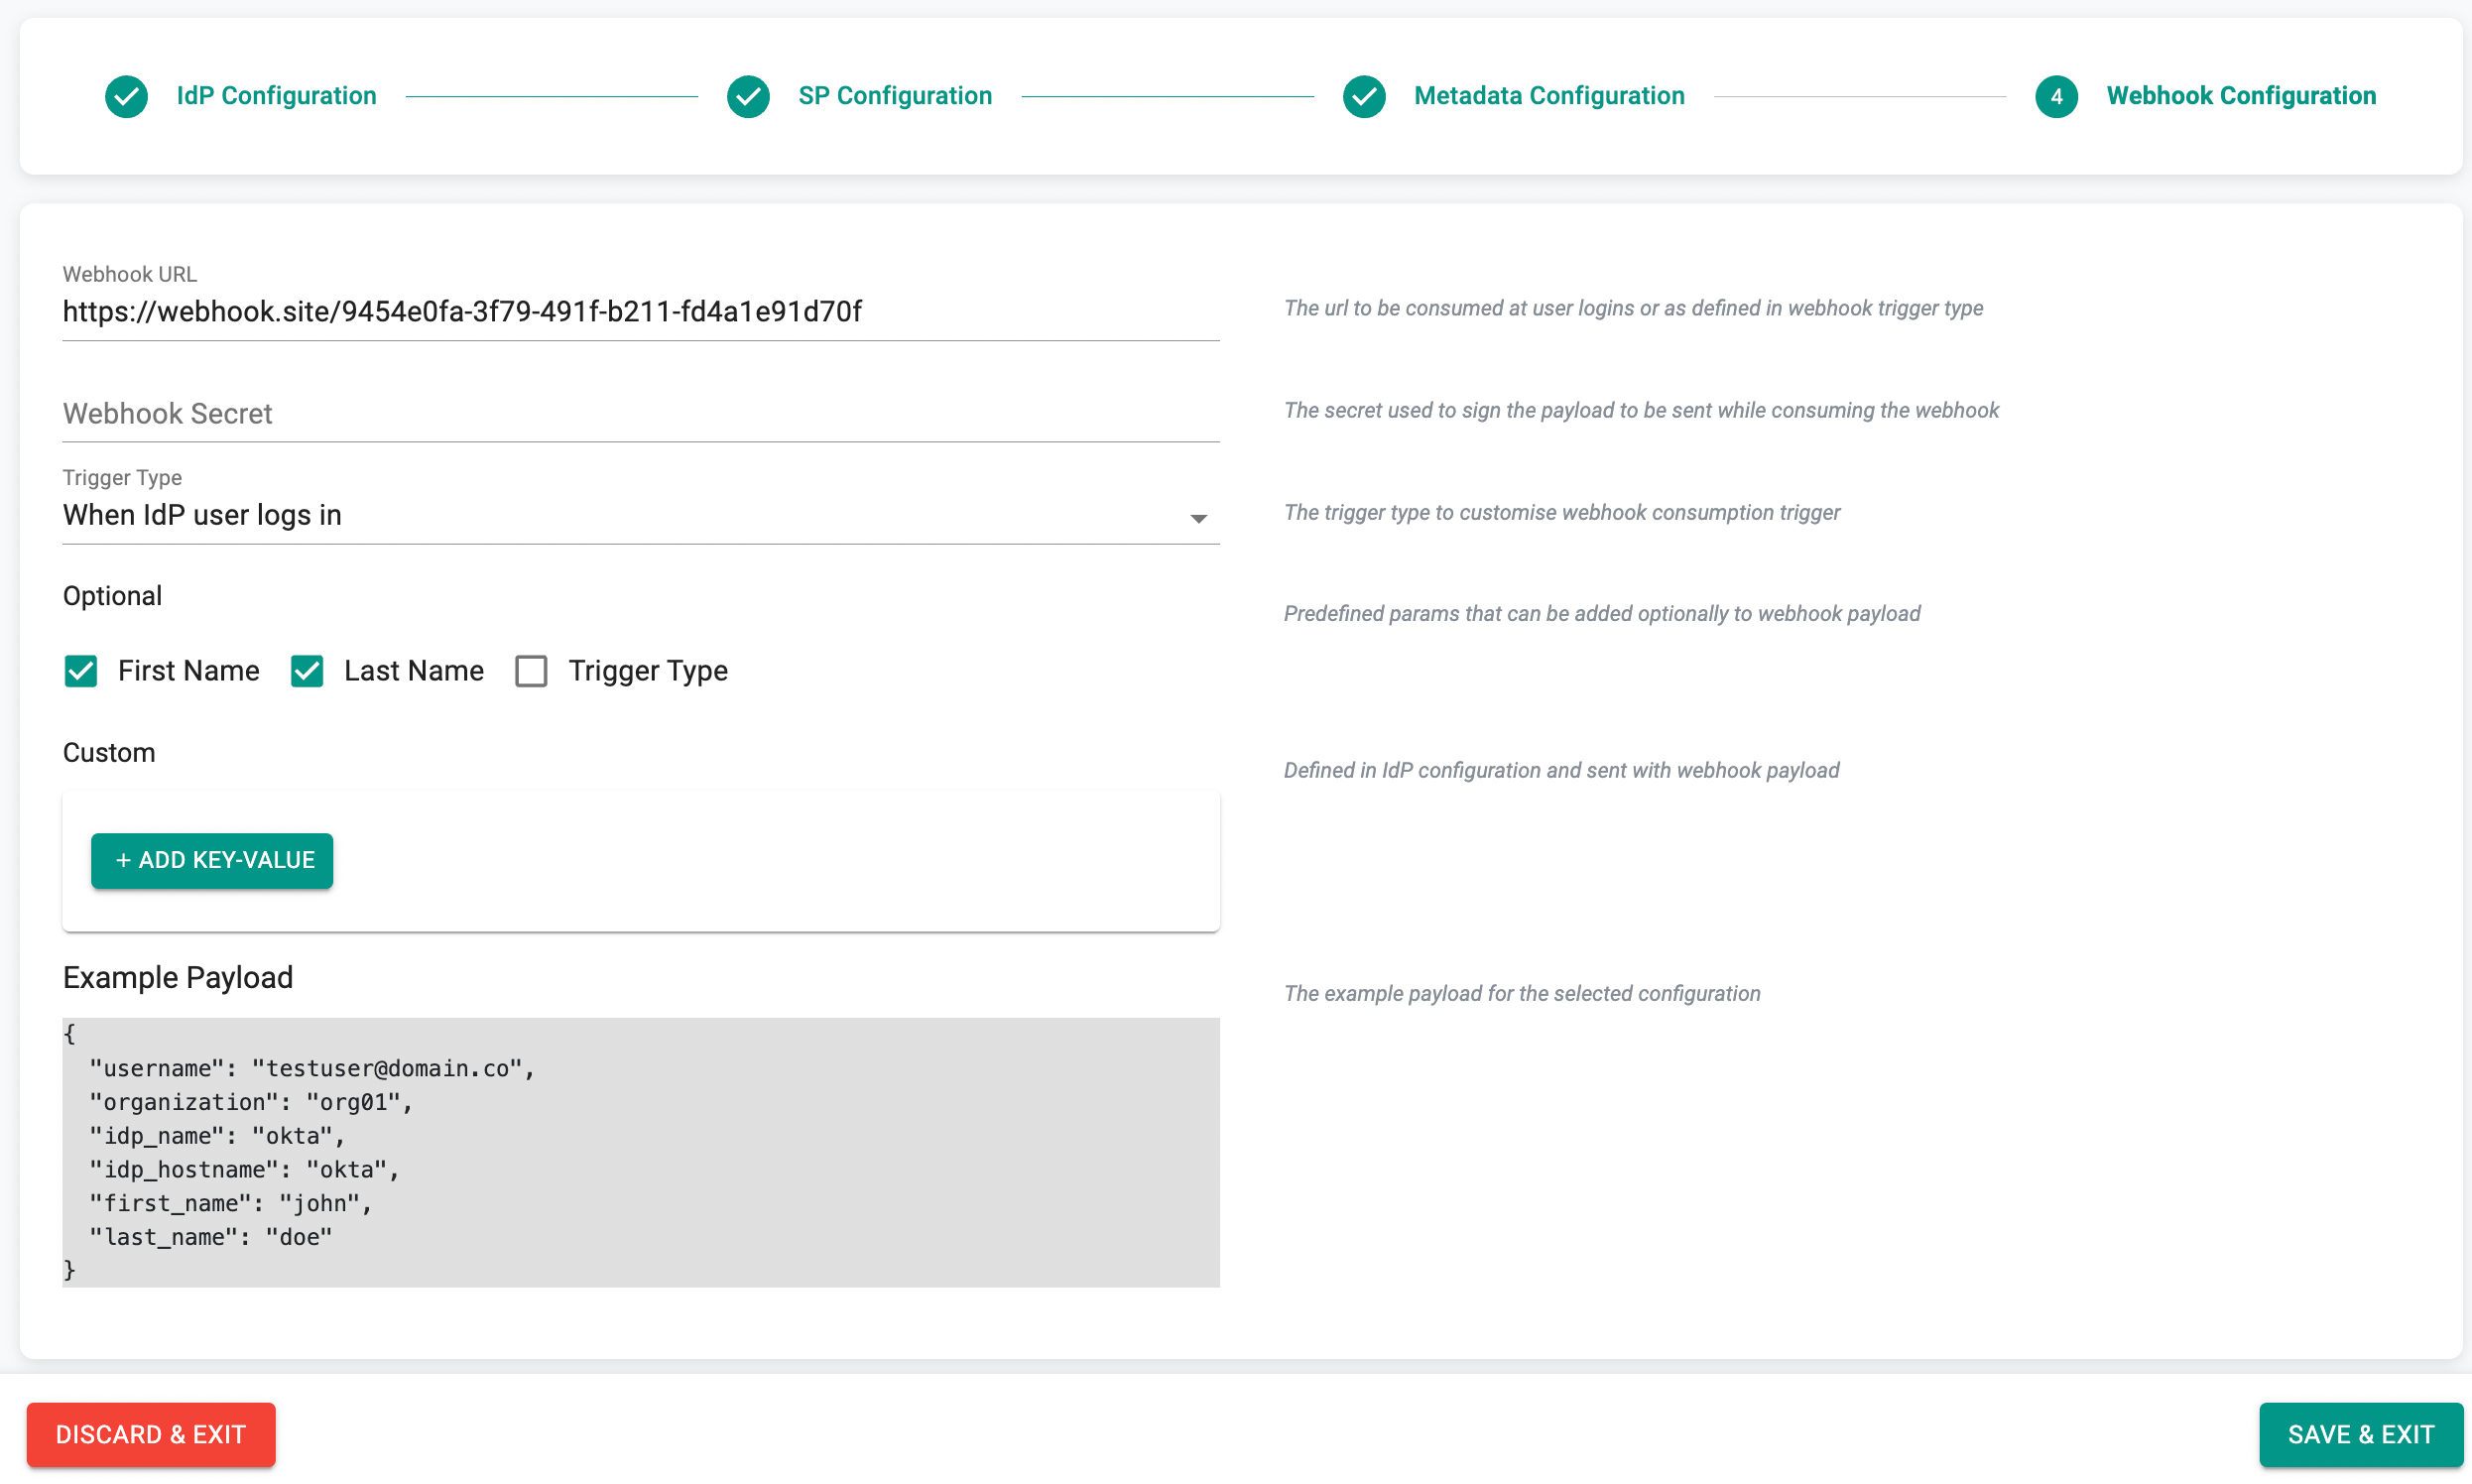This screenshot has width=2472, height=1484.
Task: Click inside the Example Payload code block
Action: coord(640,1152)
